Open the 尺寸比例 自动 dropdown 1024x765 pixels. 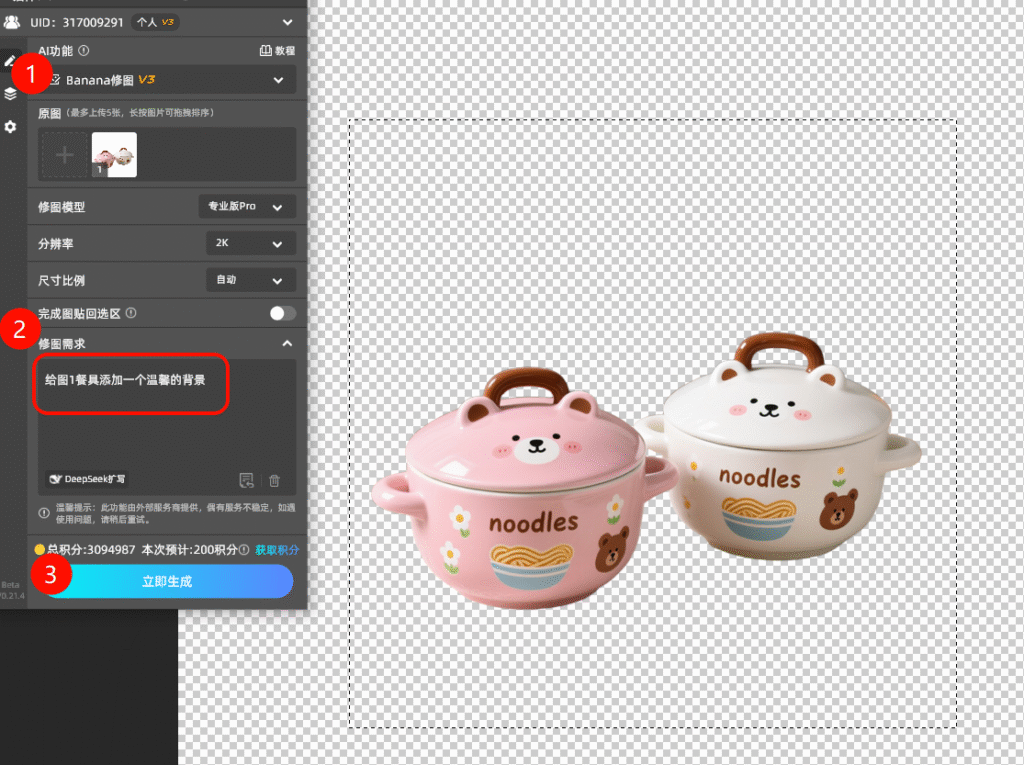click(x=250, y=280)
